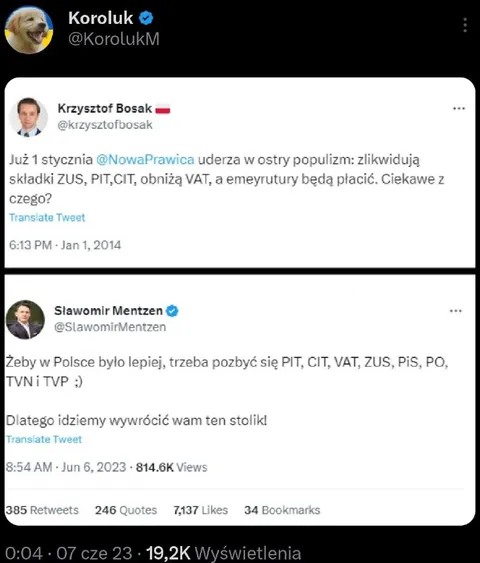Open the @KorolukM handle link
The width and height of the screenshot is (480, 563).
click(114, 39)
